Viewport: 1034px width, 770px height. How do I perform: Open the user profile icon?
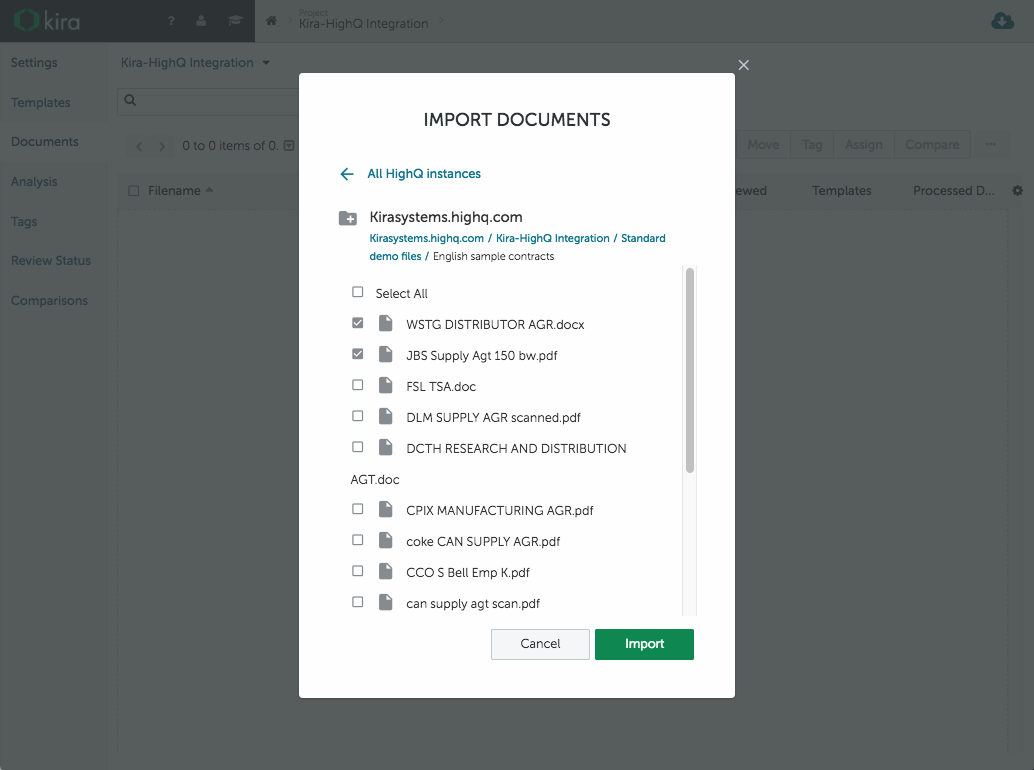[201, 21]
